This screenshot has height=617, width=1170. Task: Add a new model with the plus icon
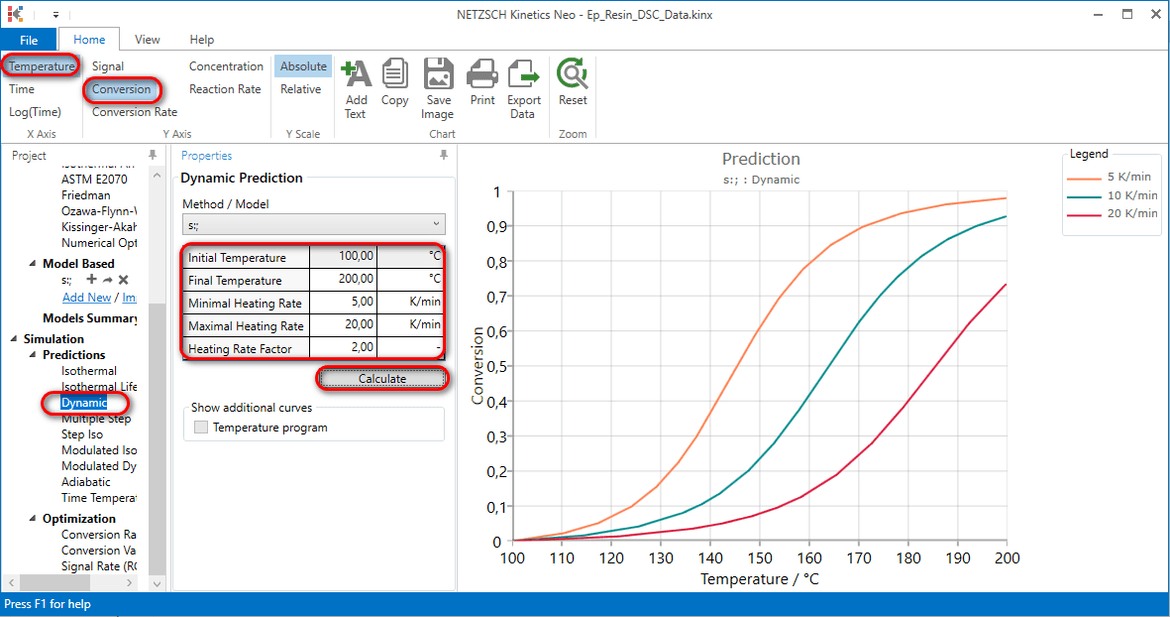pos(94,280)
